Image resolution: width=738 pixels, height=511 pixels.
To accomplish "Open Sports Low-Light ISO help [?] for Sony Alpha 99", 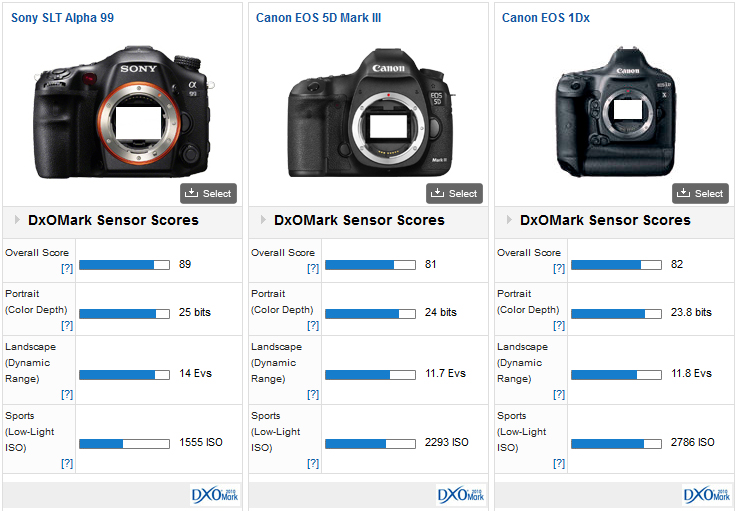I will click(67, 463).
